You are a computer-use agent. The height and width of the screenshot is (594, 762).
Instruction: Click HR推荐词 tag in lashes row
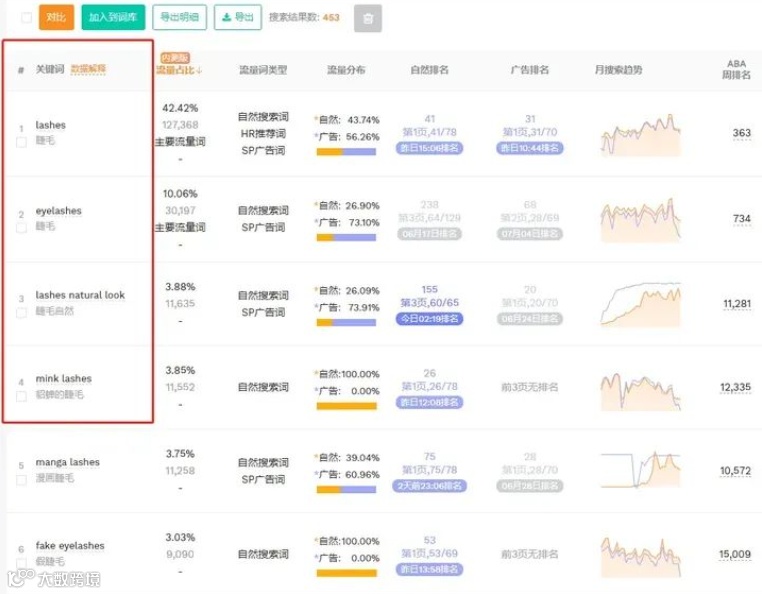click(263, 134)
